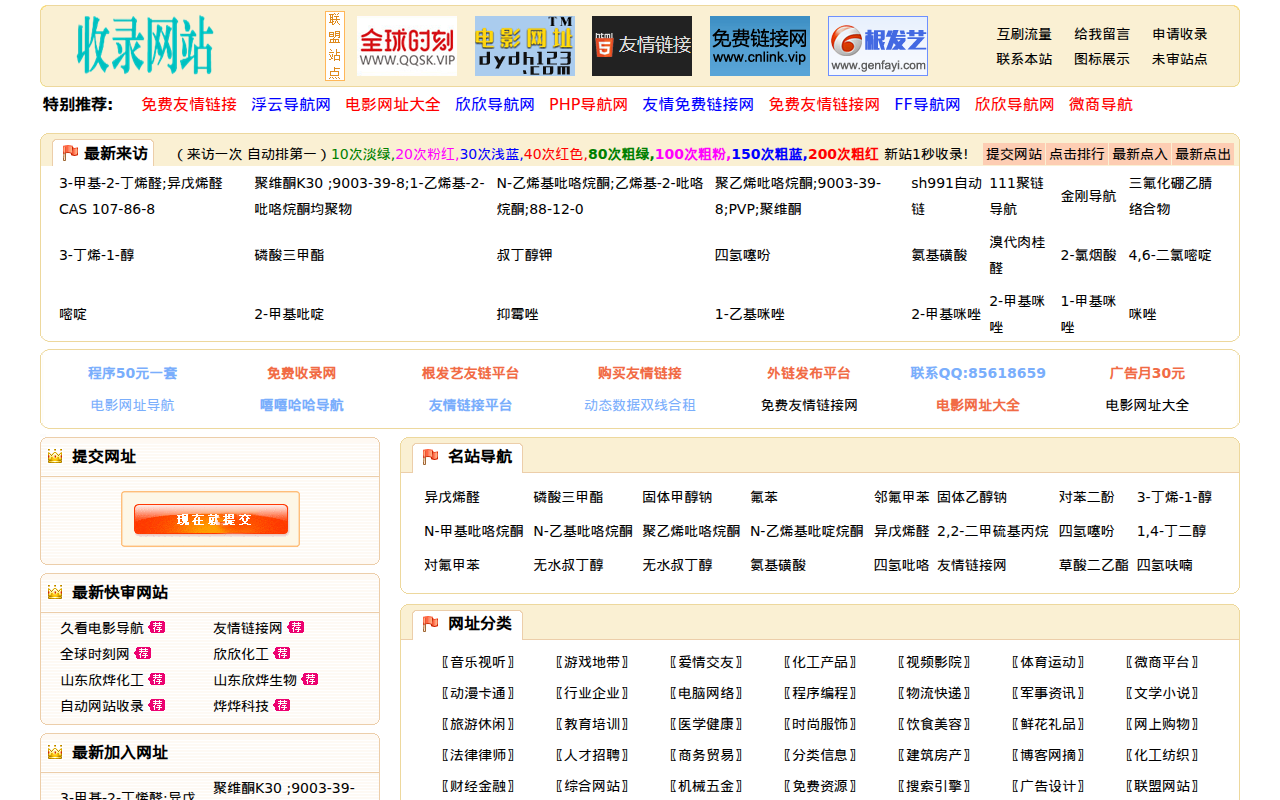Open the 免费链接网 cnlink.vip banner
This screenshot has width=1280, height=800.
click(759, 46)
